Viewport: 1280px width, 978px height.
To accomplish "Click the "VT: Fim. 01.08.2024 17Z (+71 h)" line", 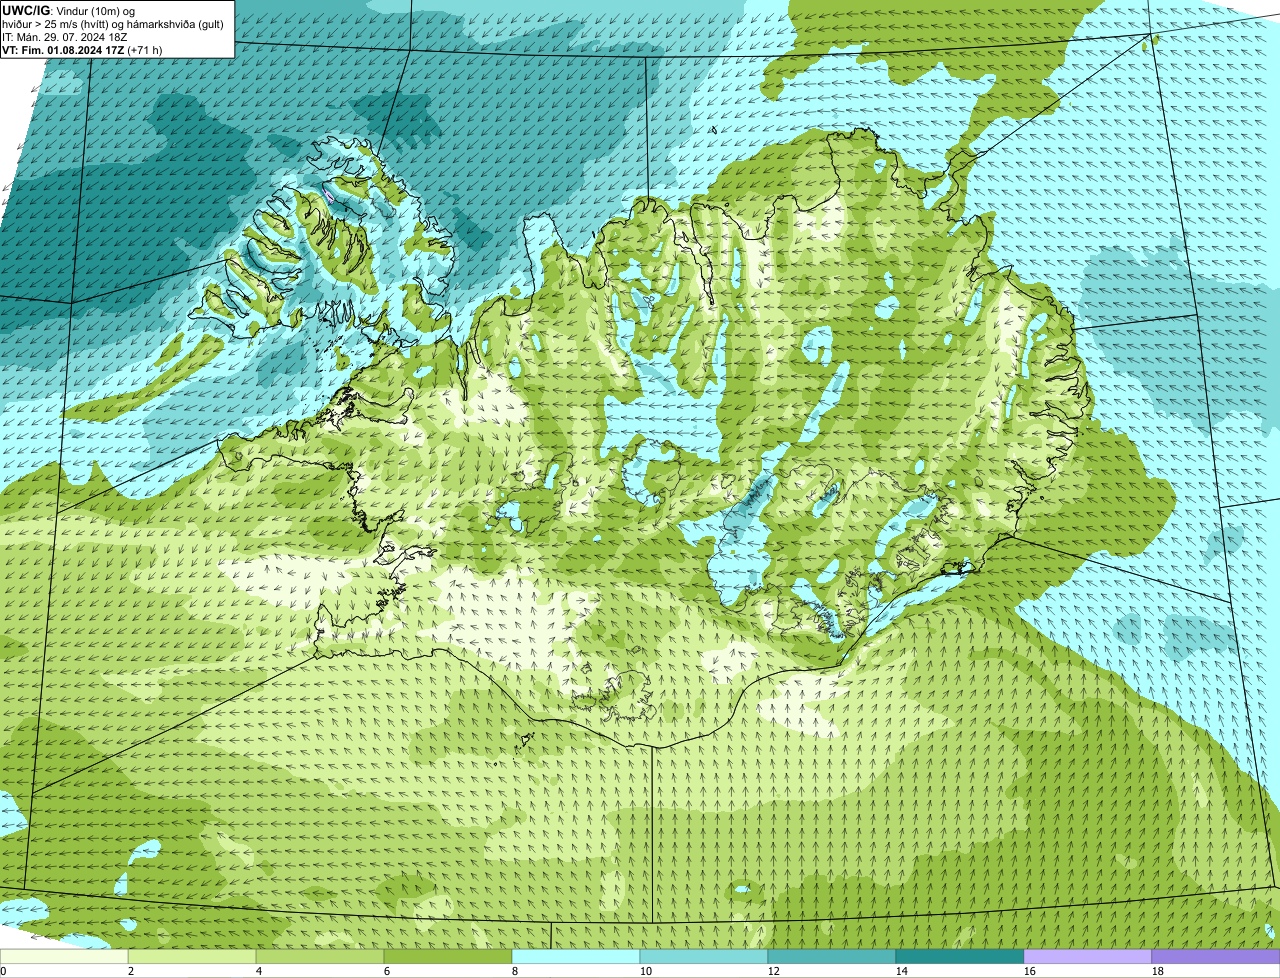I will tap(82, 50).
